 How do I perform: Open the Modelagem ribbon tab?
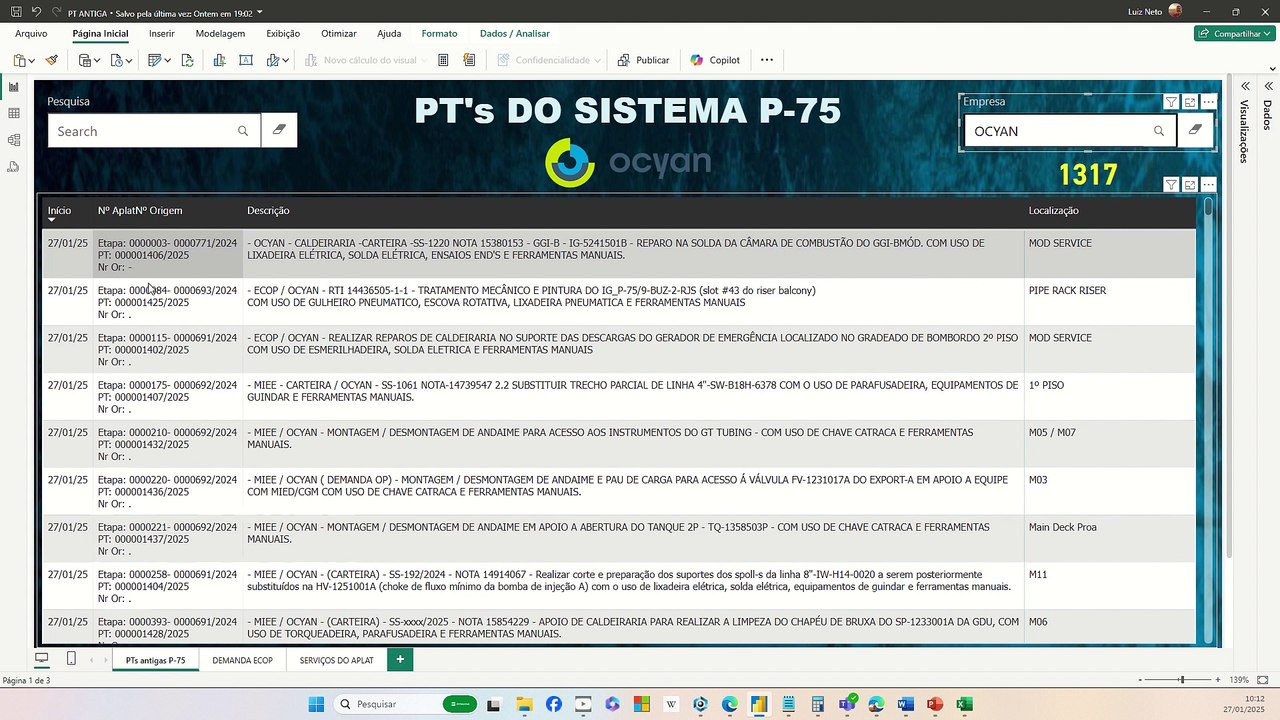(220, 33)
